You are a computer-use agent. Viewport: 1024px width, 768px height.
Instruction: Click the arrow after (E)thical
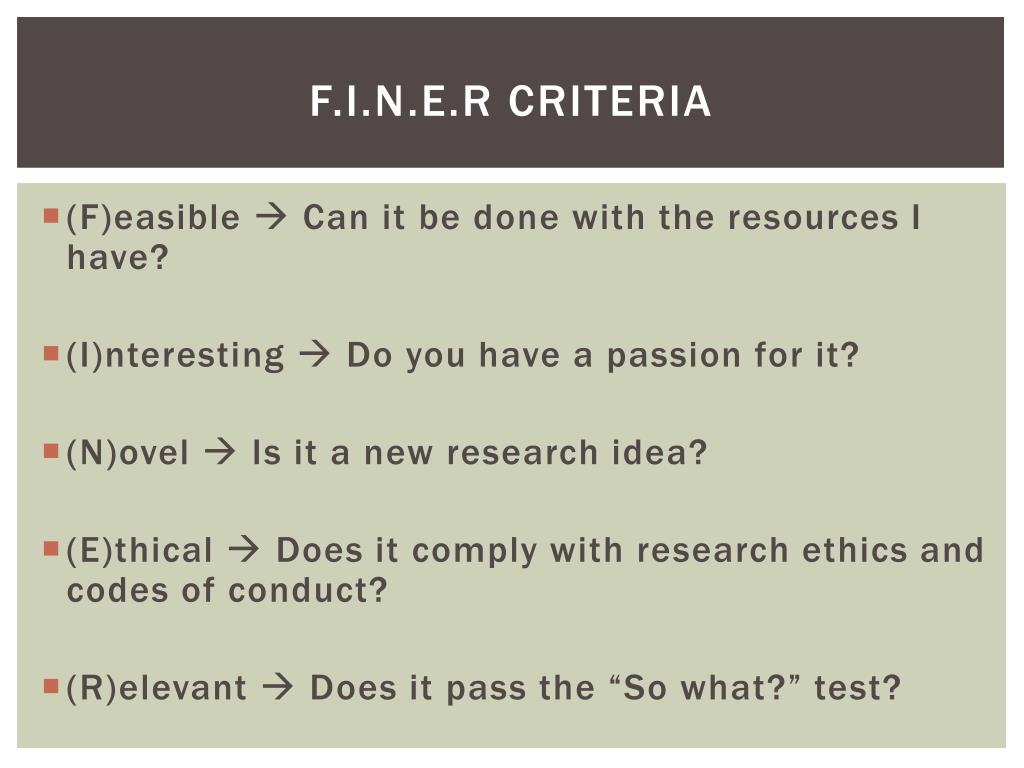tap(244, 549)
